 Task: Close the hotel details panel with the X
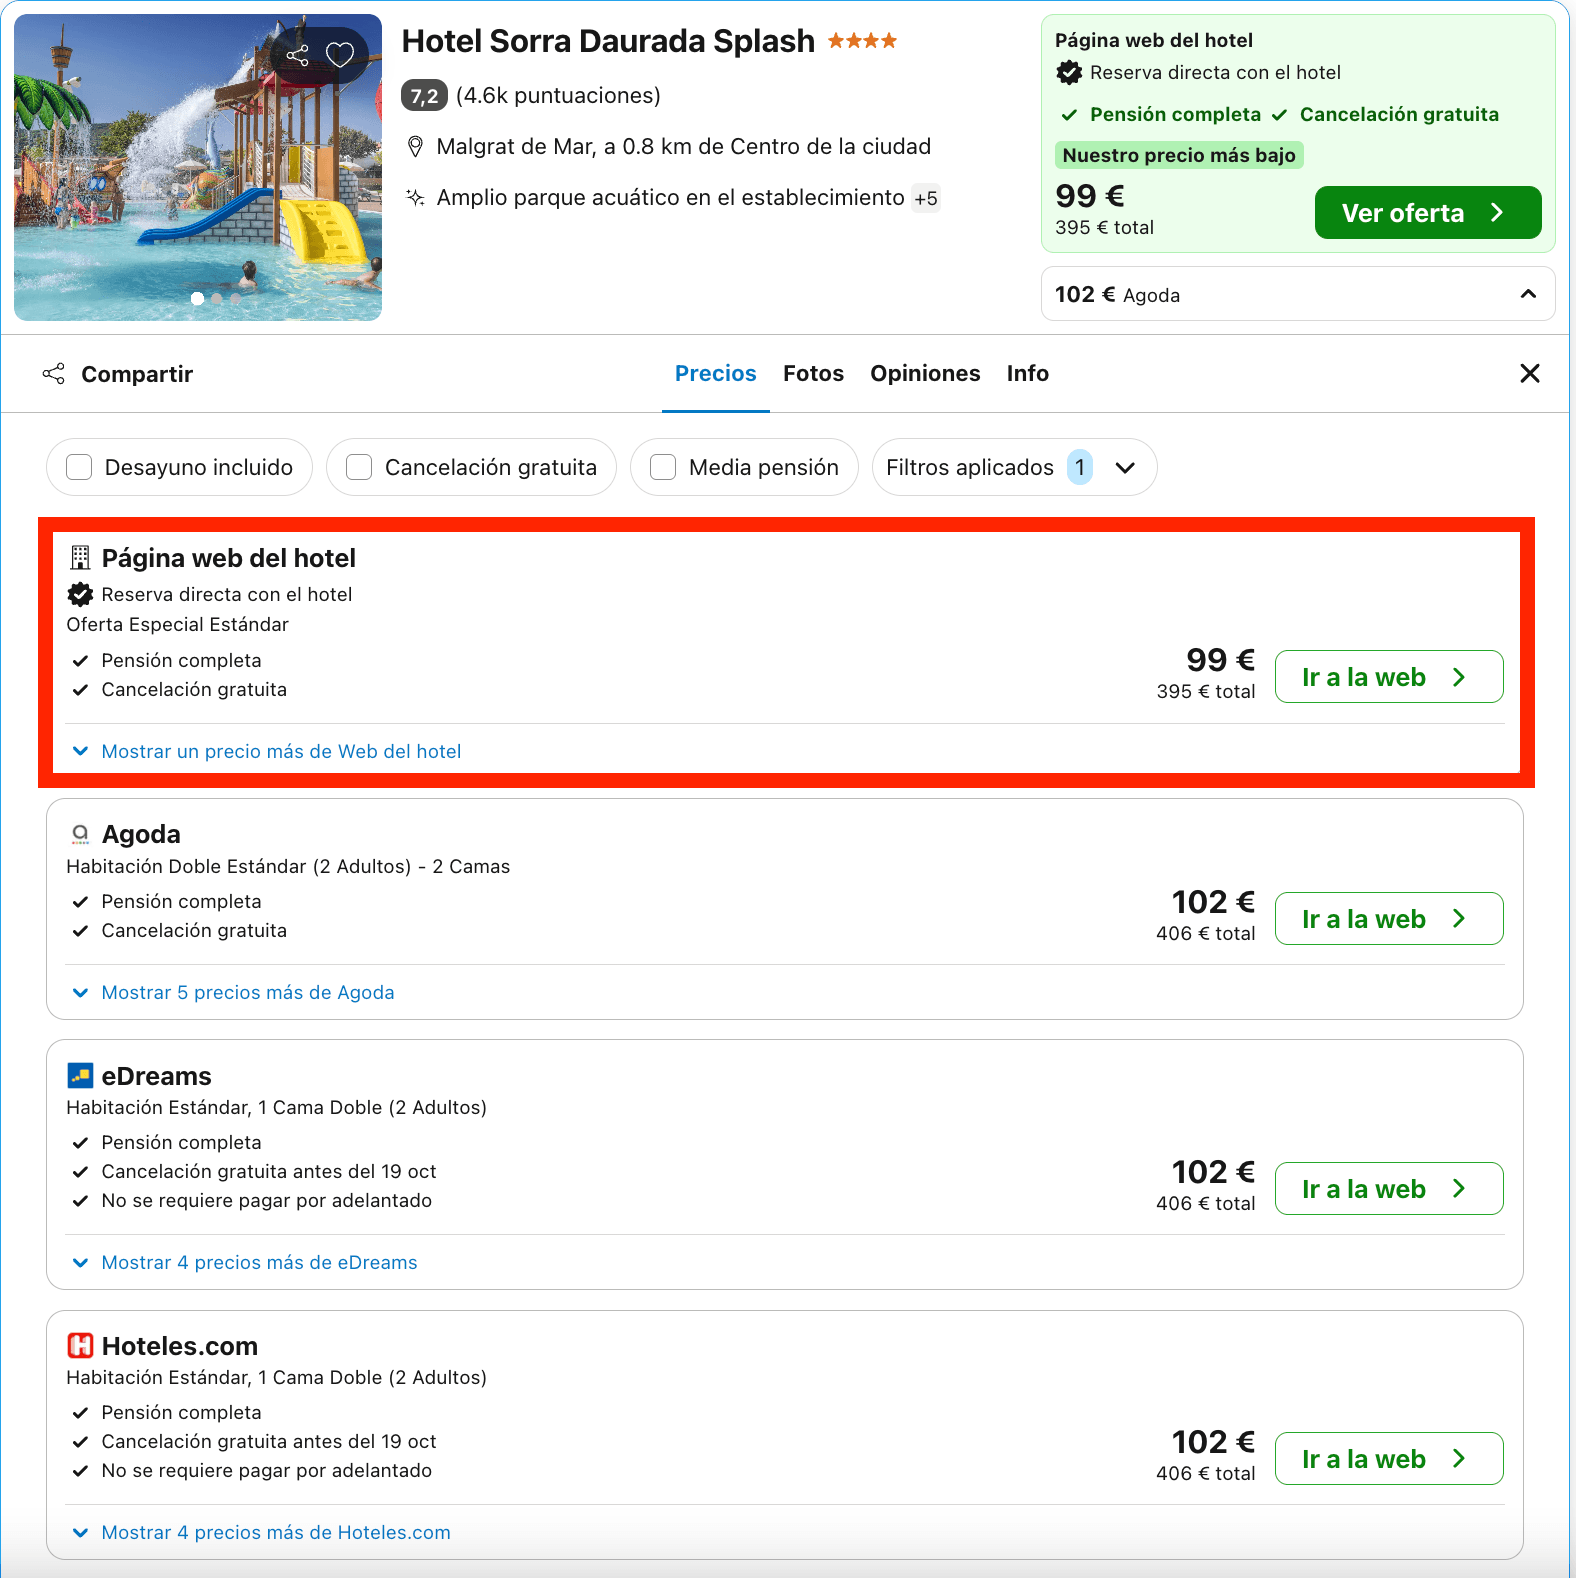click(x=1529, y=373)
